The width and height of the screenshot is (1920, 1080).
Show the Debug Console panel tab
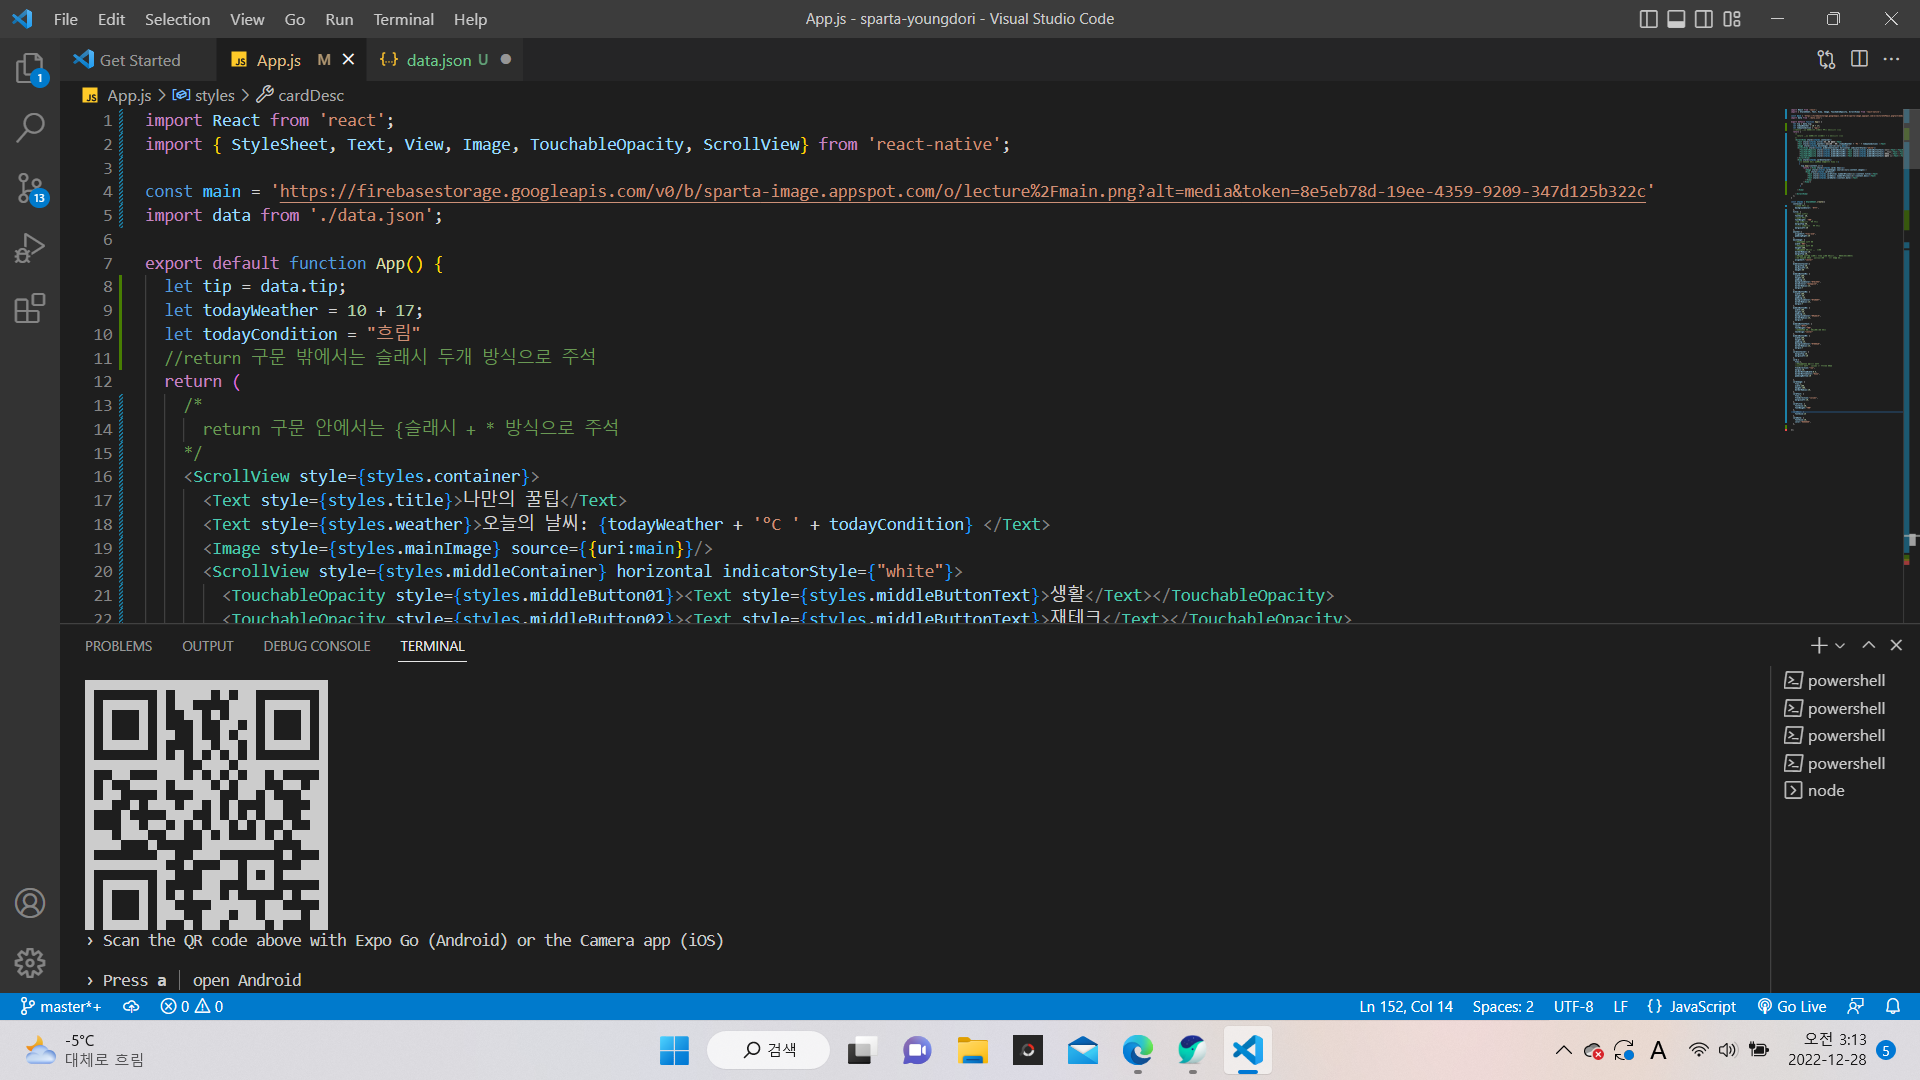(317, 646)
